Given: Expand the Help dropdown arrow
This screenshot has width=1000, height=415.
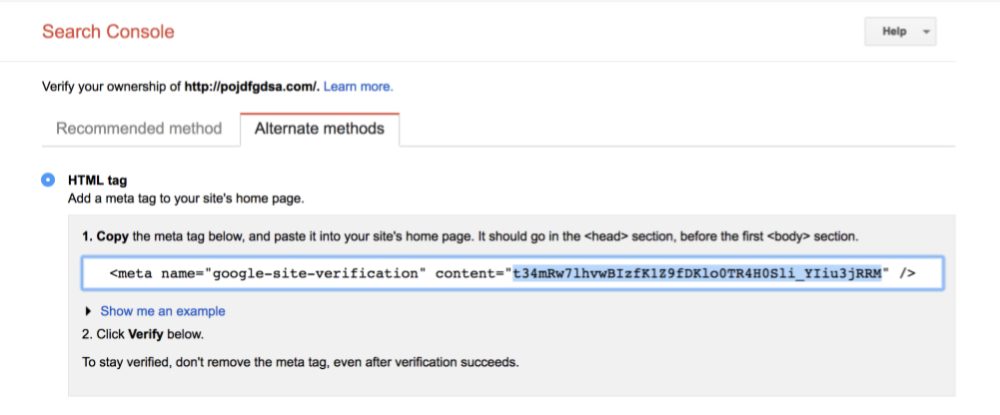Looking at the screenshot, I should point(926,32).
